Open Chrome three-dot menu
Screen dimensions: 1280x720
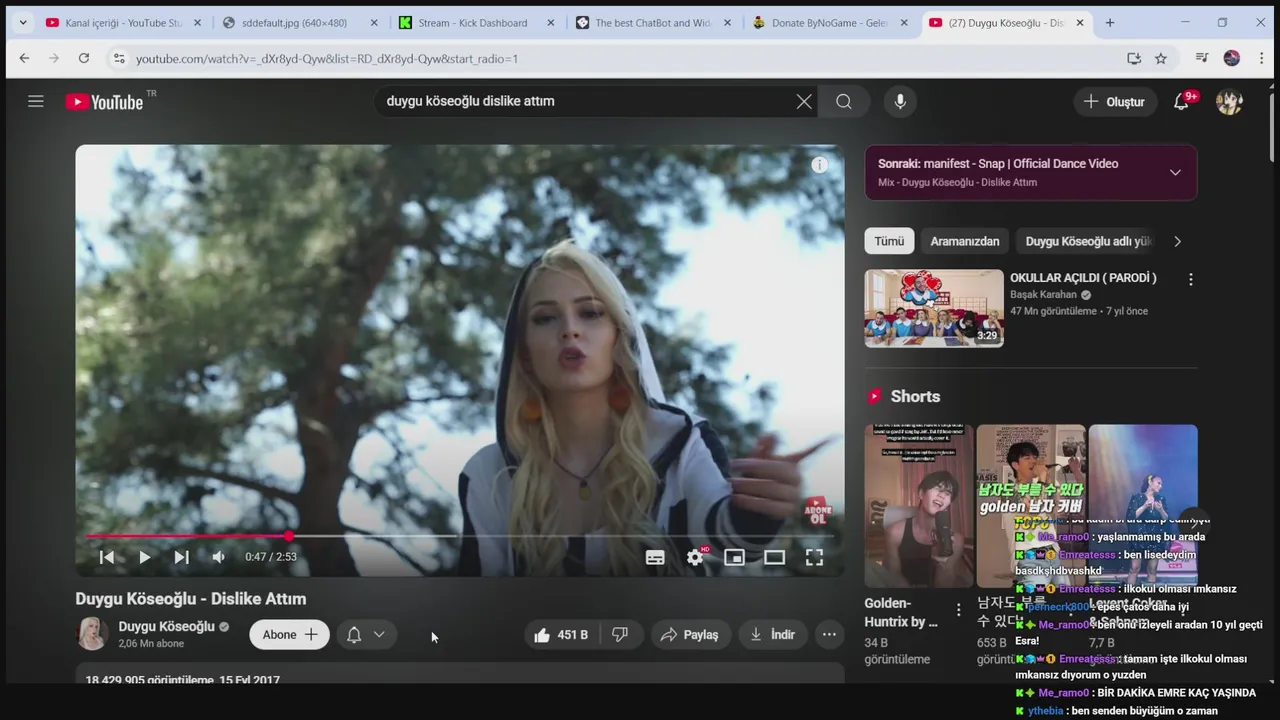1261,59
